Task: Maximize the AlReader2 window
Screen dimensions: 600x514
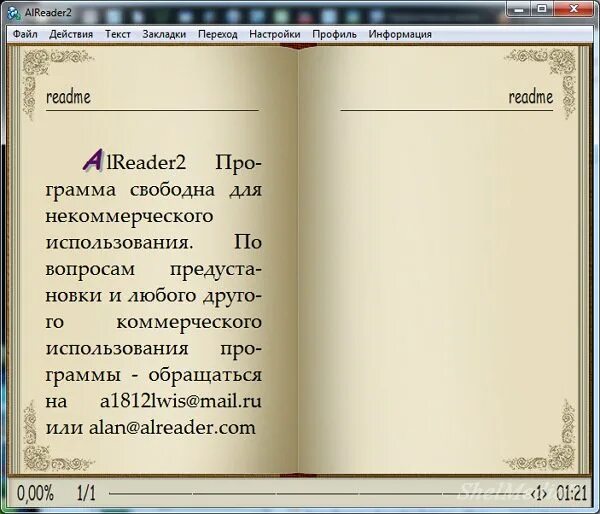Action: [x=541, y=9]
